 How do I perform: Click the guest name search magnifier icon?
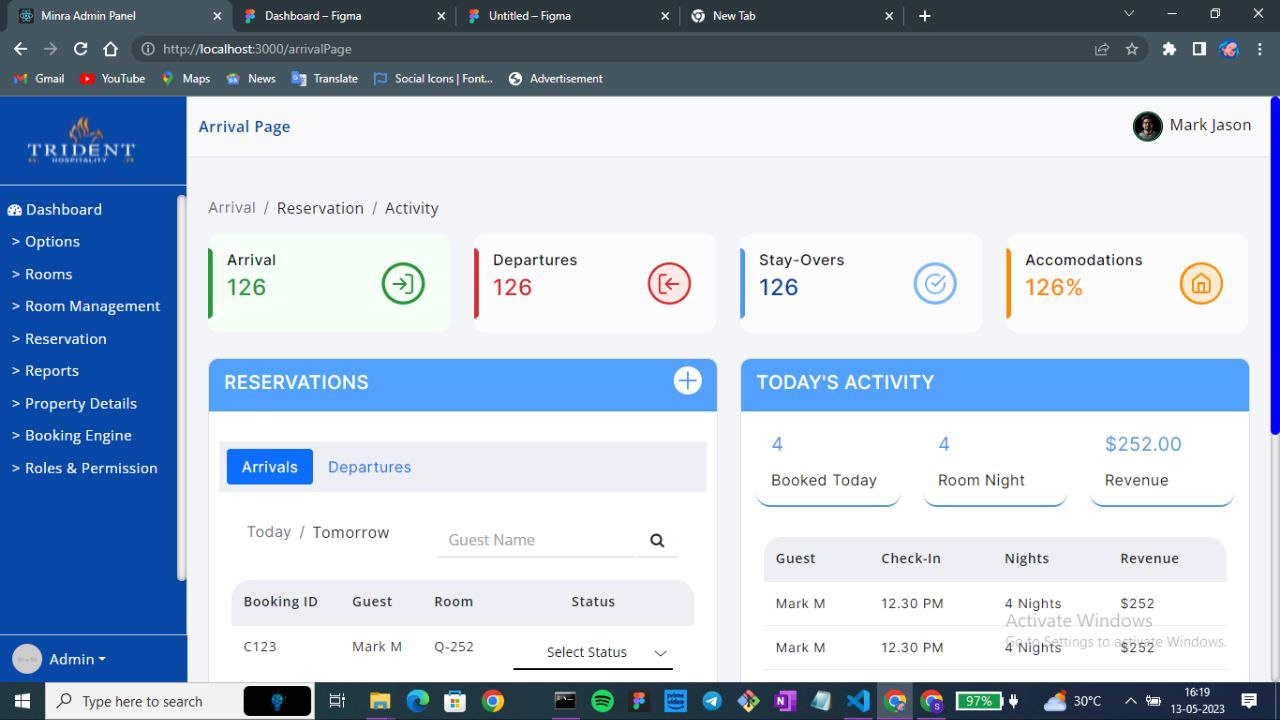tap(657, 541)
